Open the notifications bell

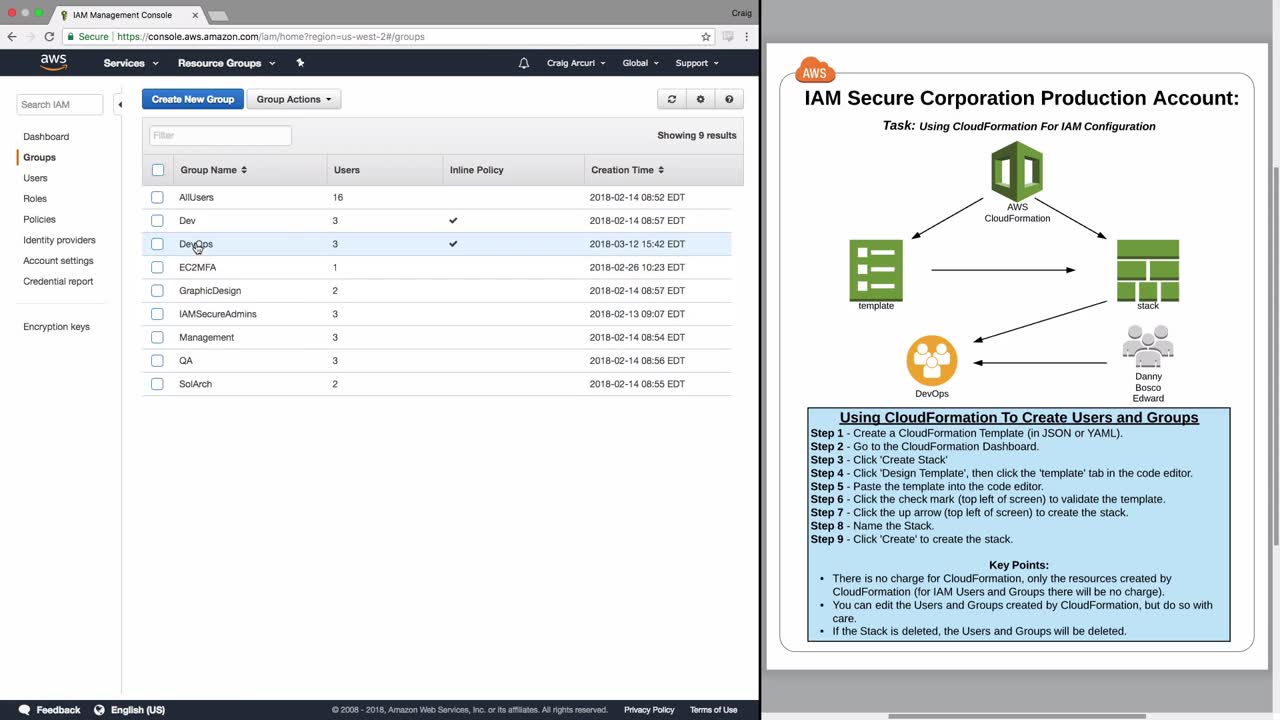(524, 63)
